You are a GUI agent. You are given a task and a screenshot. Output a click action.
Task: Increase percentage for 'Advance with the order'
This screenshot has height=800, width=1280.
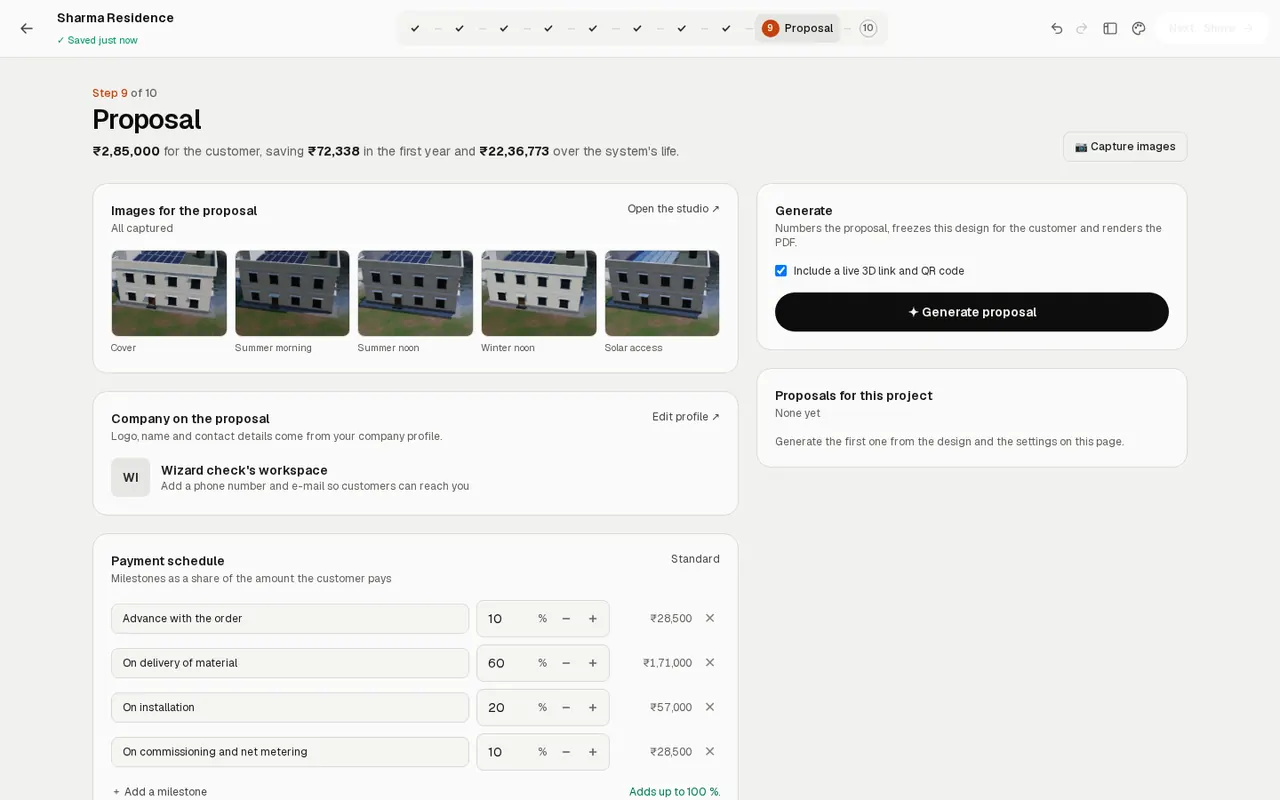coord(593,619)
